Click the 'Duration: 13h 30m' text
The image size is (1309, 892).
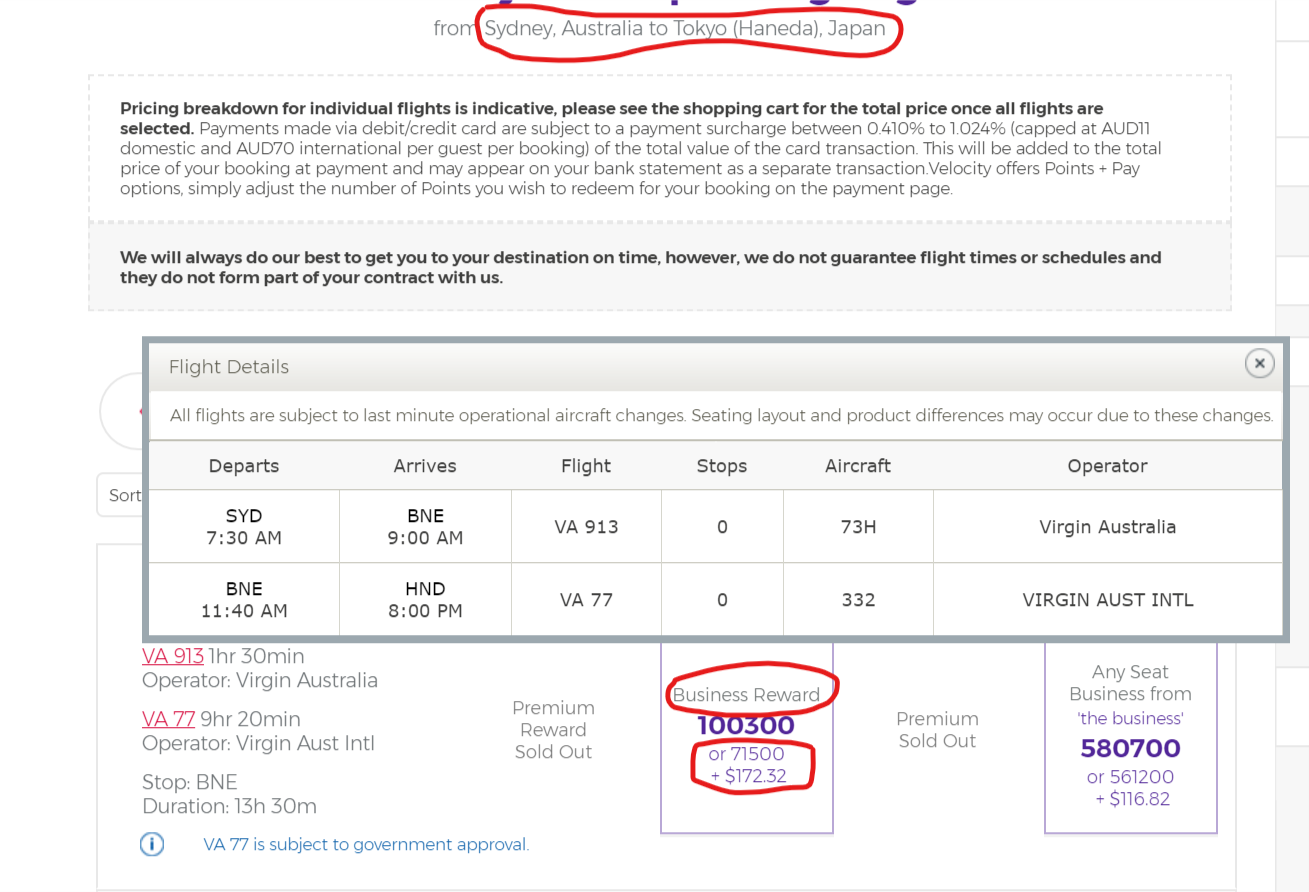(229, 806)
